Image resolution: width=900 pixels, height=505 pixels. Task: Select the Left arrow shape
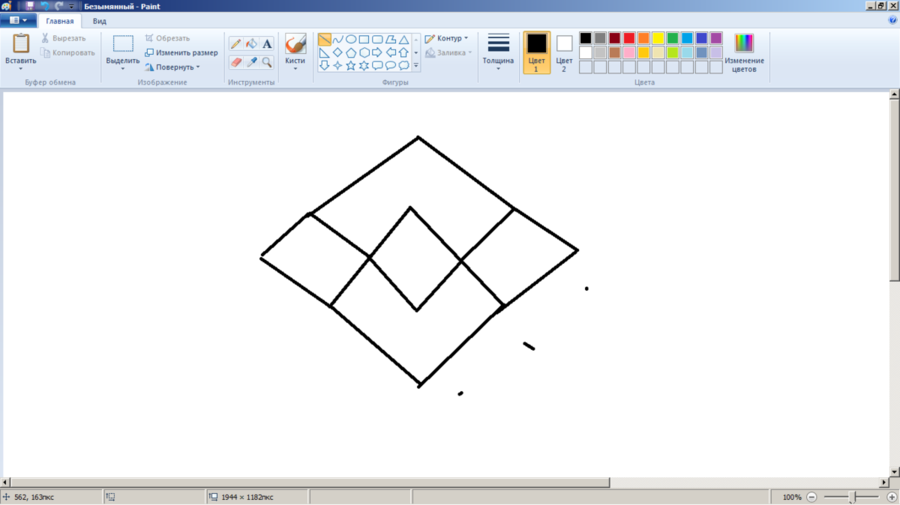[390, 53]
